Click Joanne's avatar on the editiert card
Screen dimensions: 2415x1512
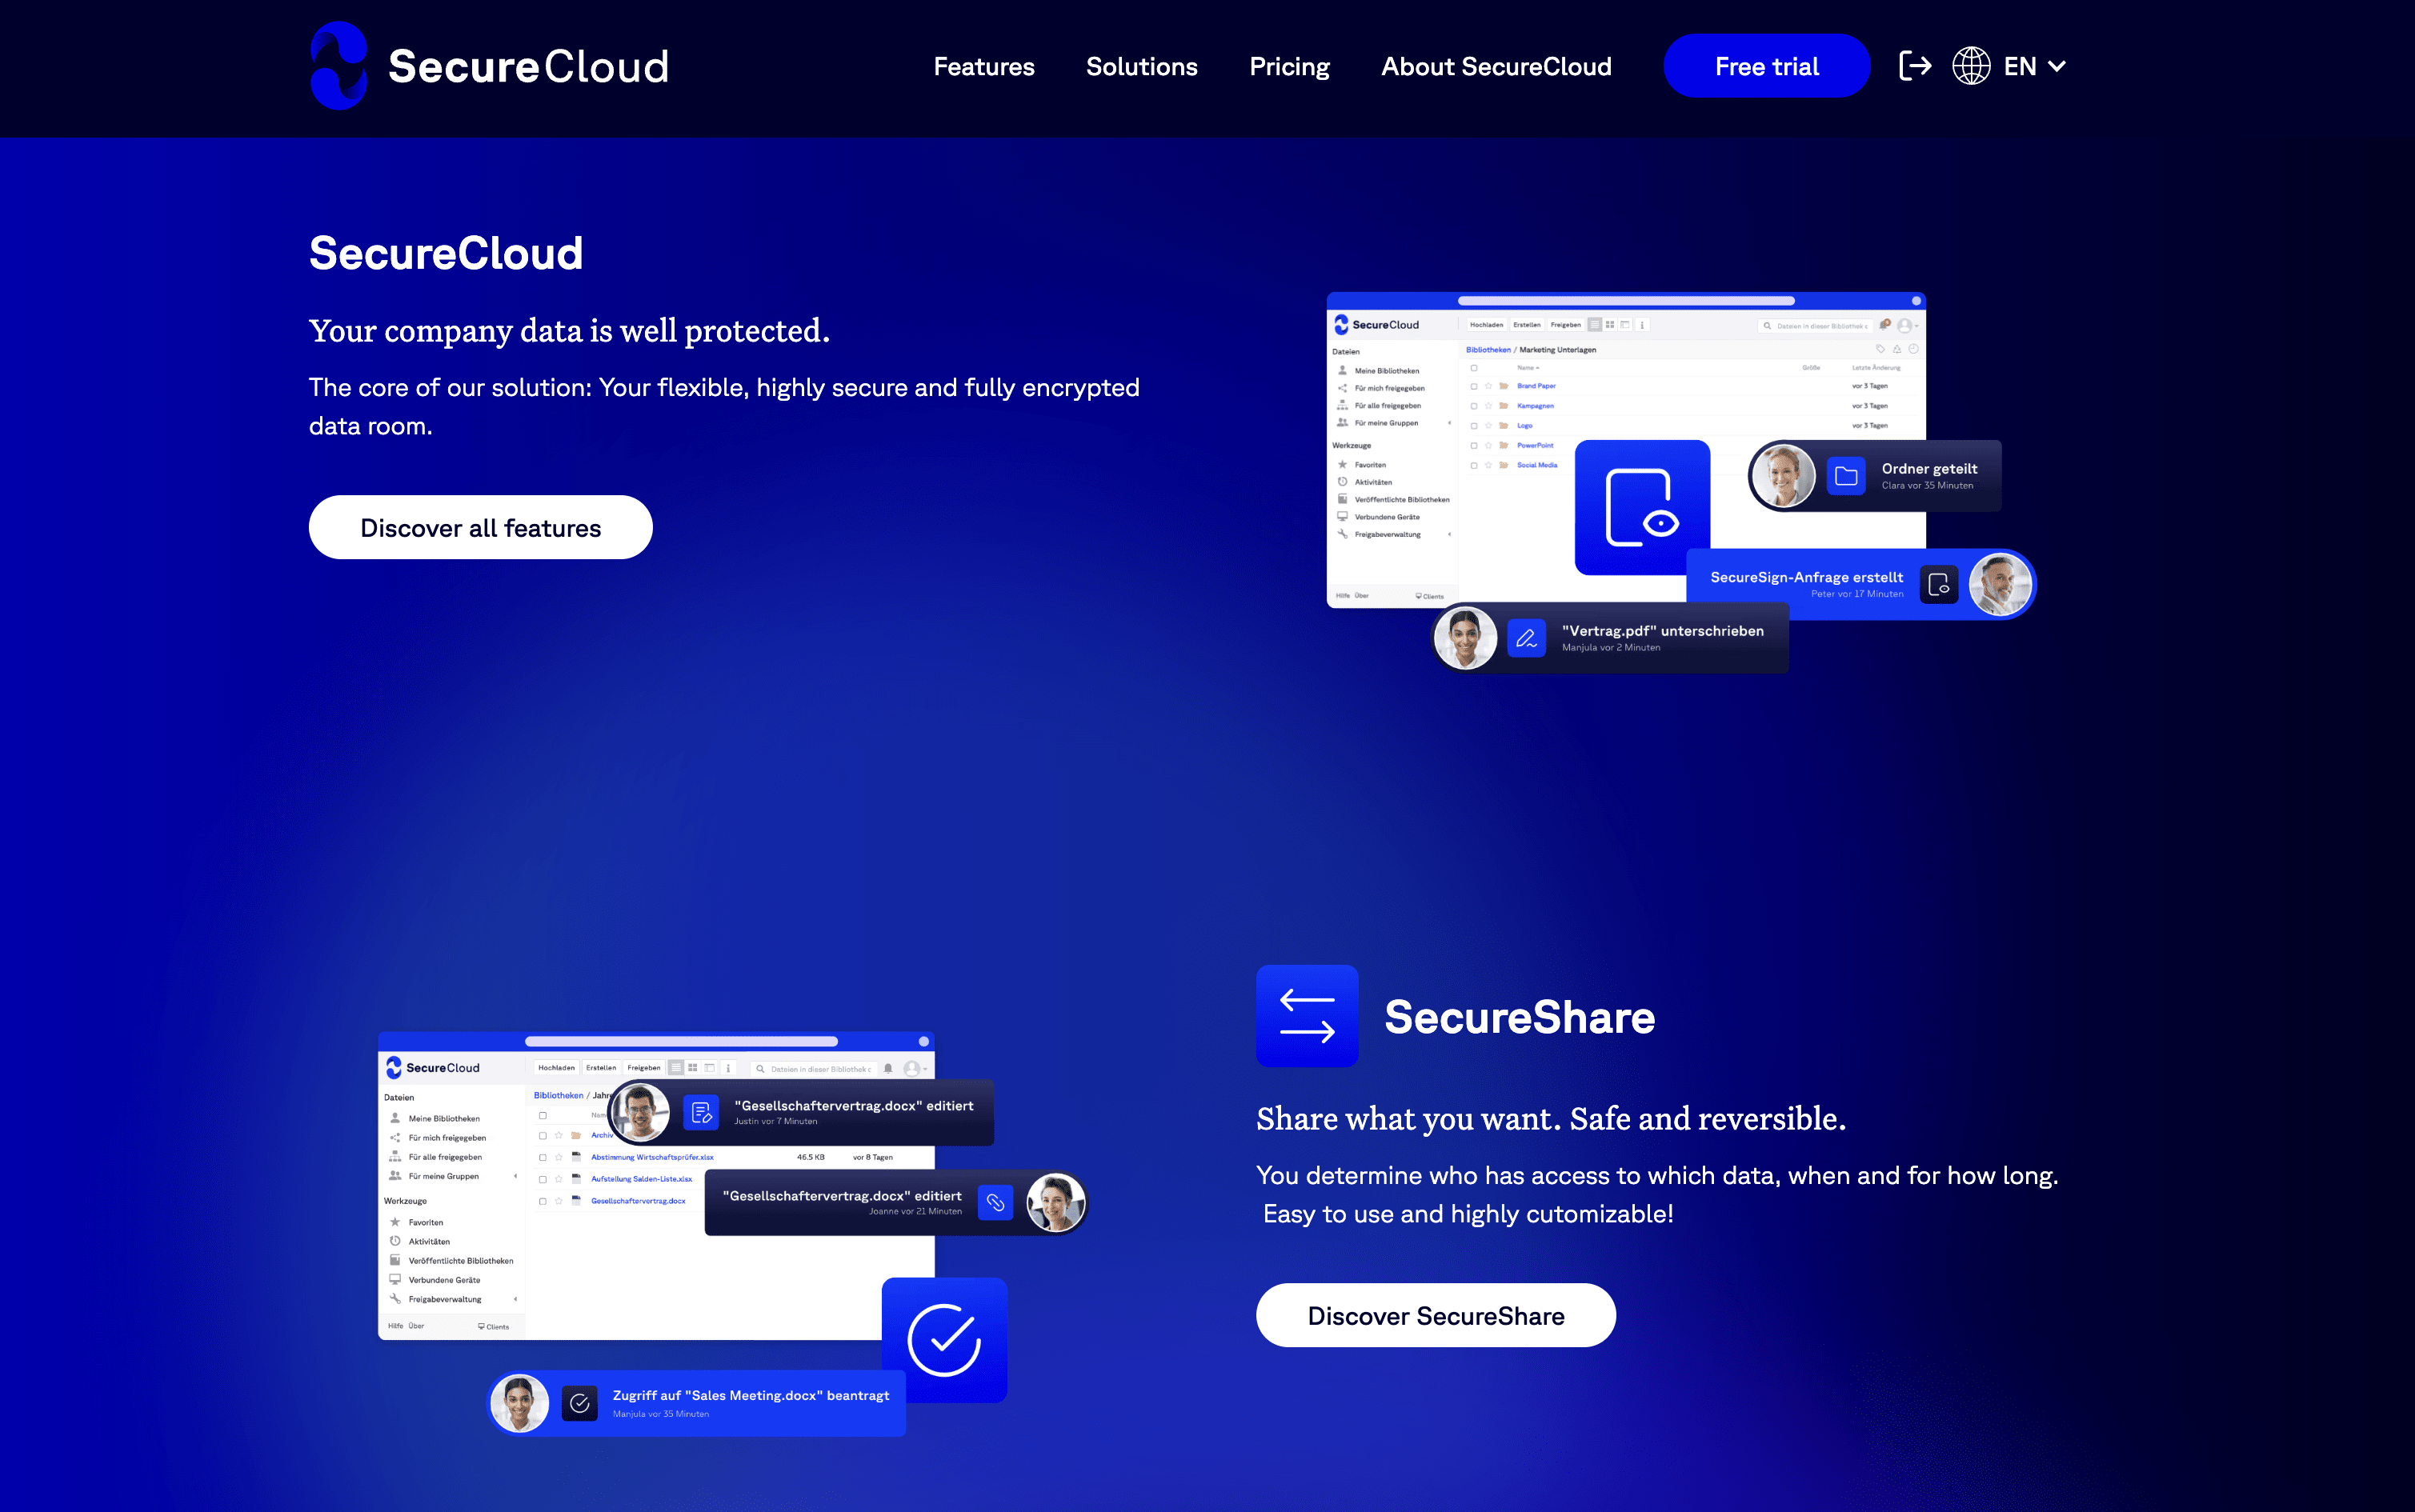point(1056,1202)
